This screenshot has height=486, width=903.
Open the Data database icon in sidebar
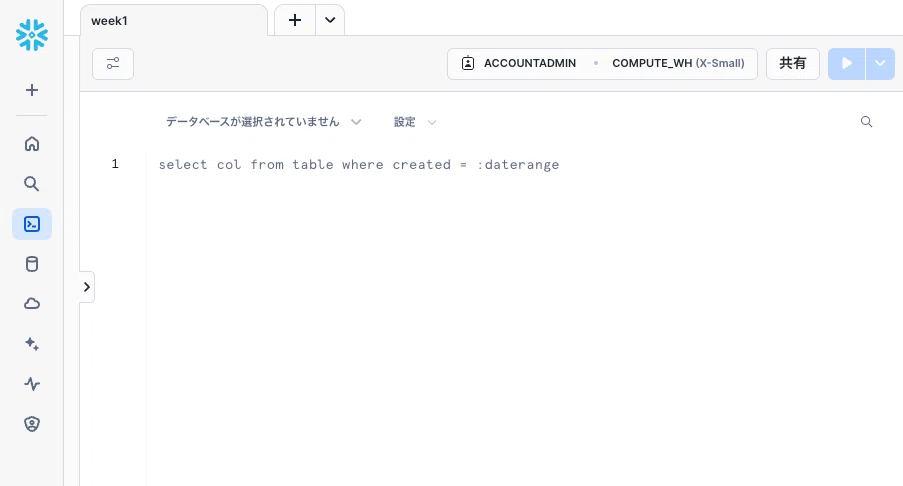(x=32, y=264)
